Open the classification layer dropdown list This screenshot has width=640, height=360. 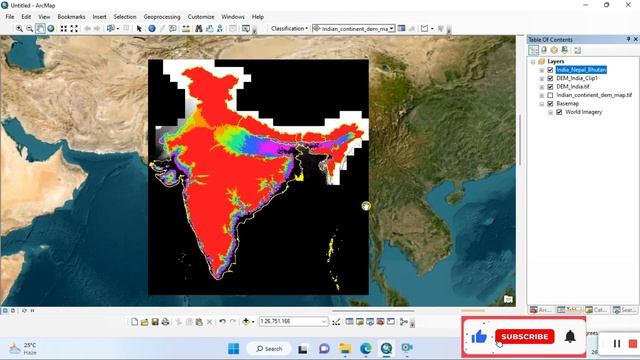point(391,29)
